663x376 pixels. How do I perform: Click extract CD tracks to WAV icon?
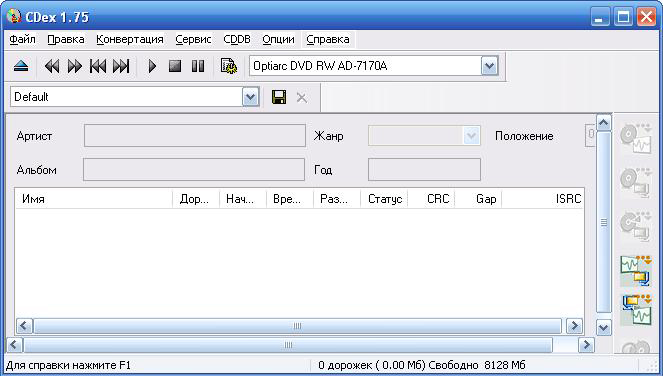click(636, 139)
